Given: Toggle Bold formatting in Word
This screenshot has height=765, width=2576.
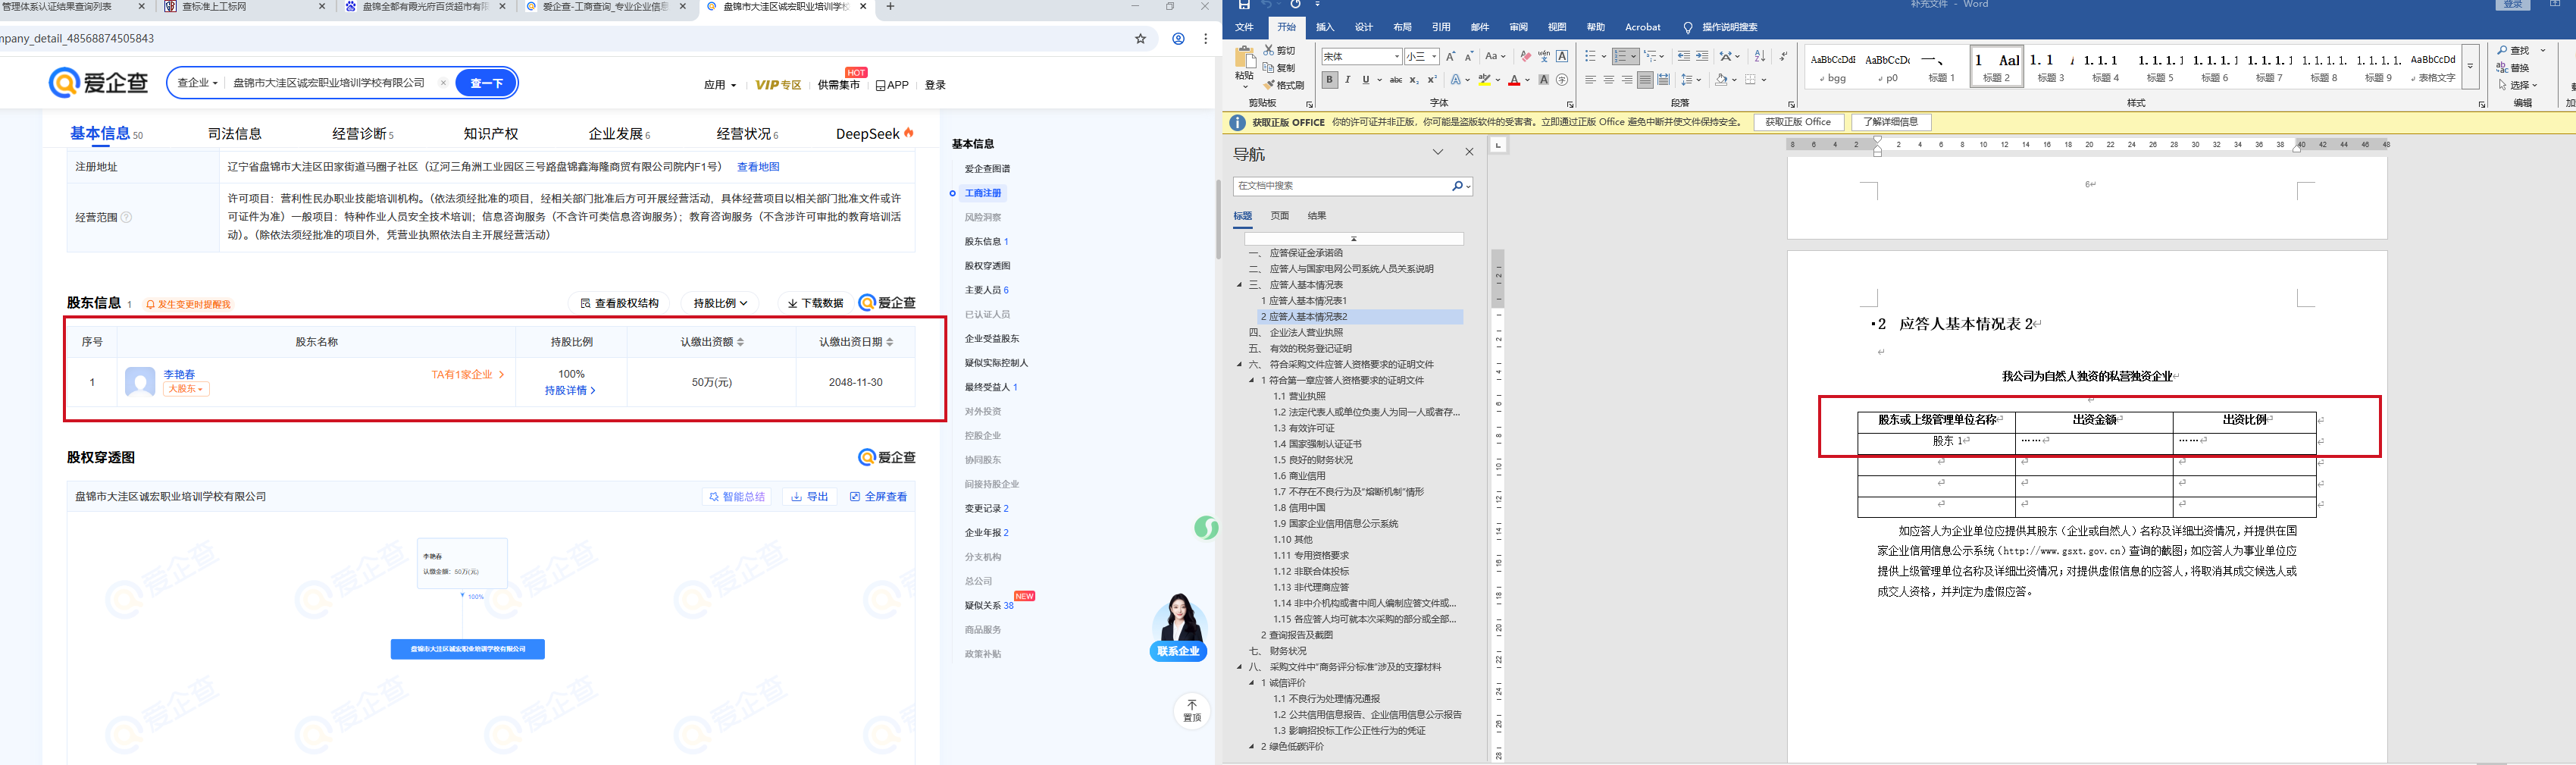Looking at the screenshot, I should pyautogui.click(x=1330, y=80).
